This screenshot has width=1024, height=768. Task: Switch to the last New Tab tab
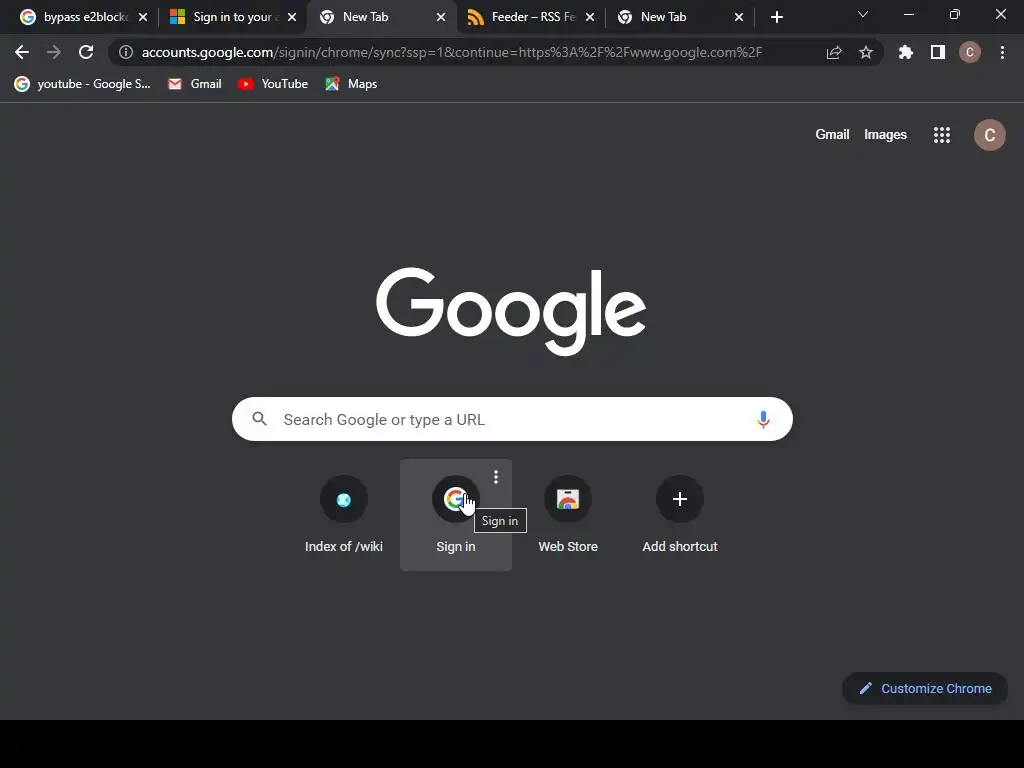(x=679, y=17)
